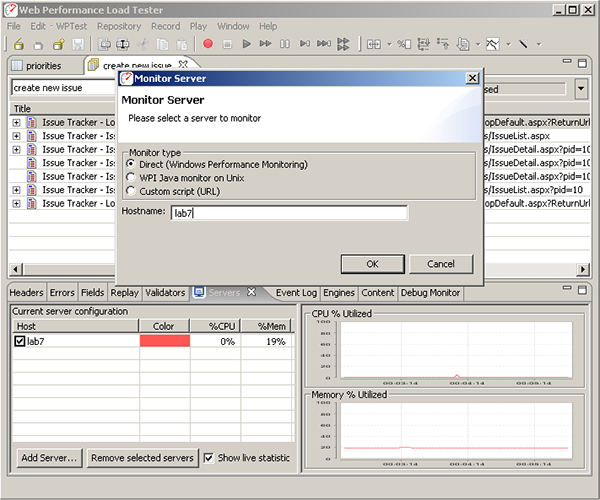The image size is (600, 500).
Task: Click the %CPU column header
Action: (x=215, y=326)
